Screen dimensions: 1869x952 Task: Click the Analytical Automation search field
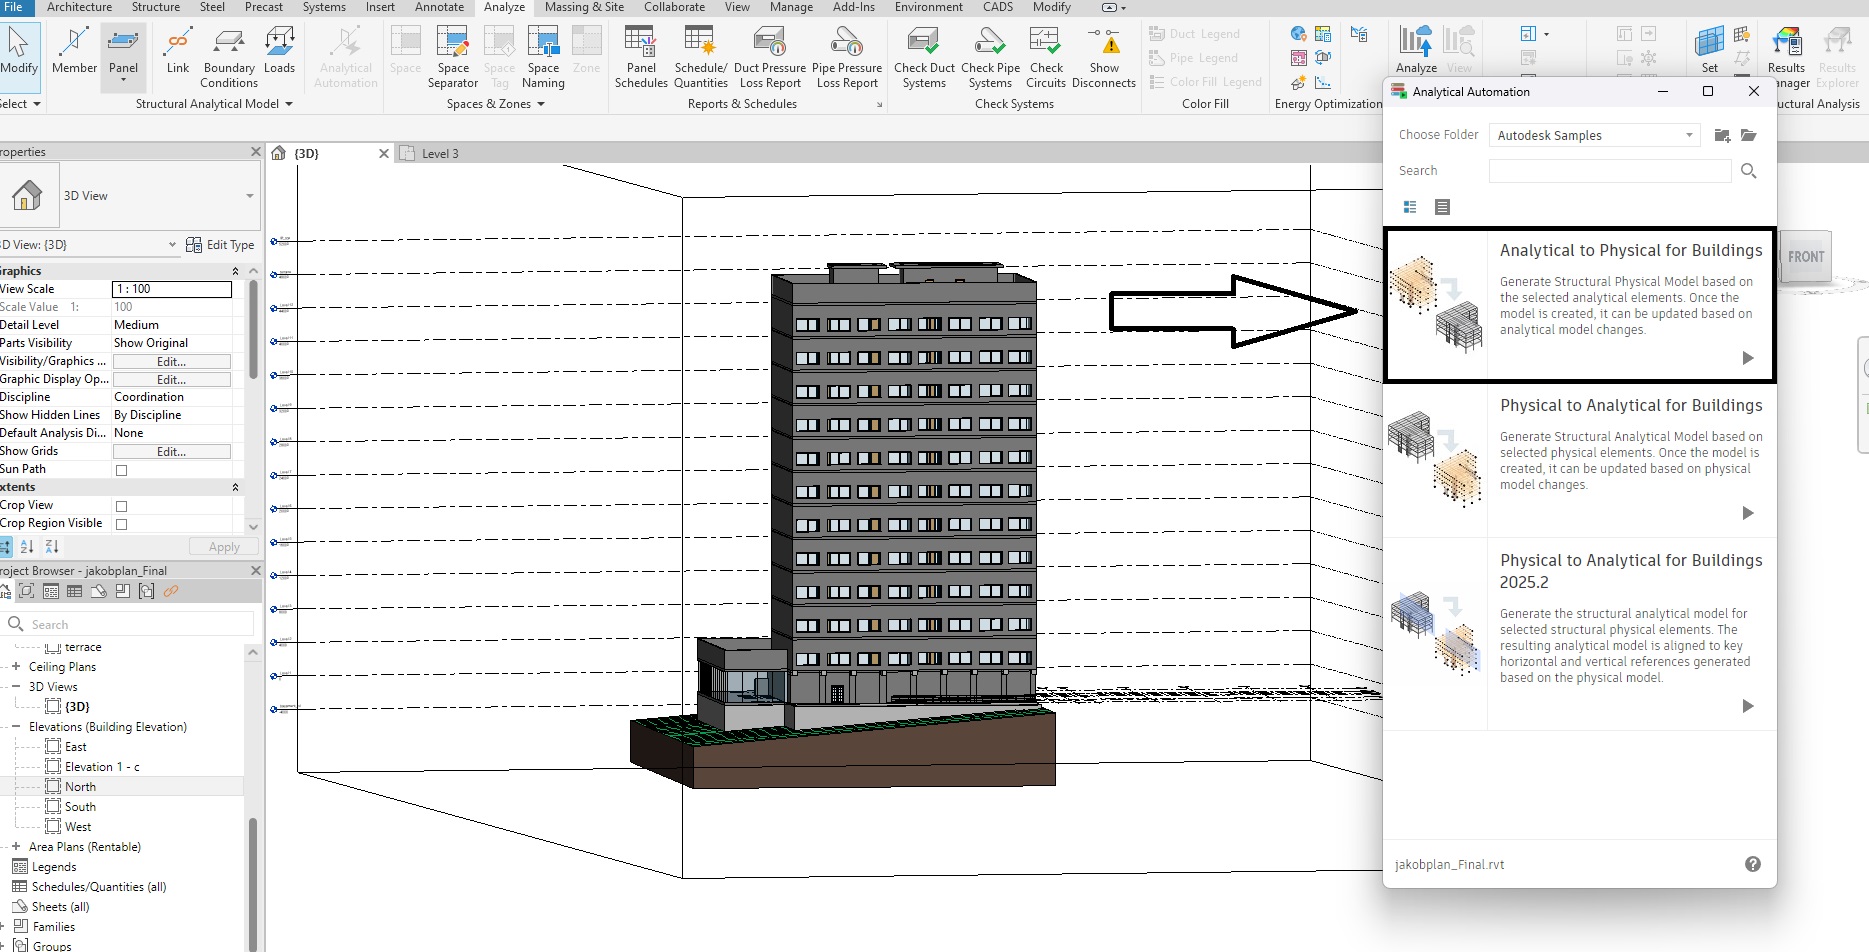[1609, 171]
